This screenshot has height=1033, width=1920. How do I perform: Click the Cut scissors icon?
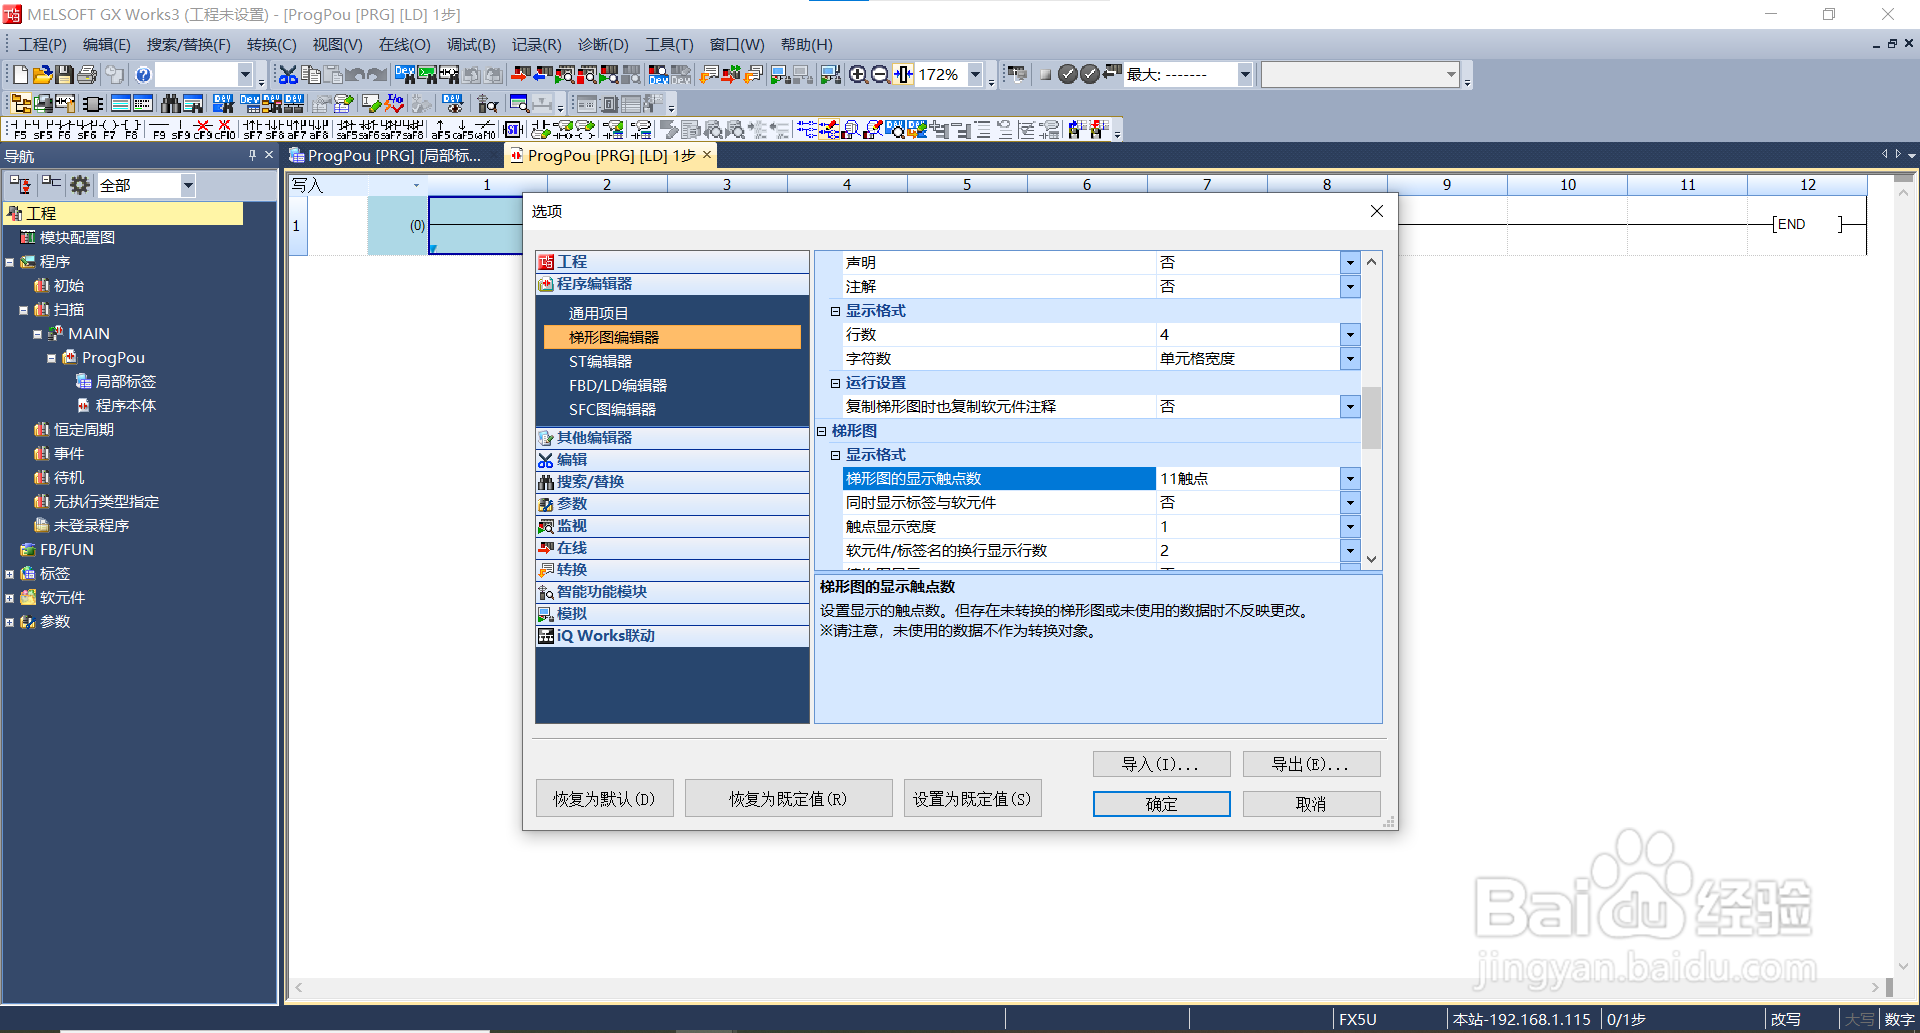pyautogui.click(x=288, y=75)
